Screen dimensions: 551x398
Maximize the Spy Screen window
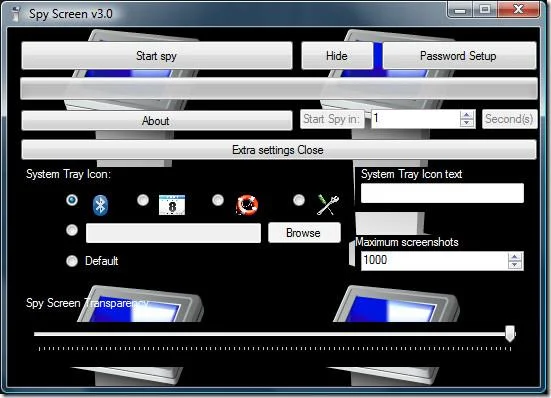(x=485, y=9)
